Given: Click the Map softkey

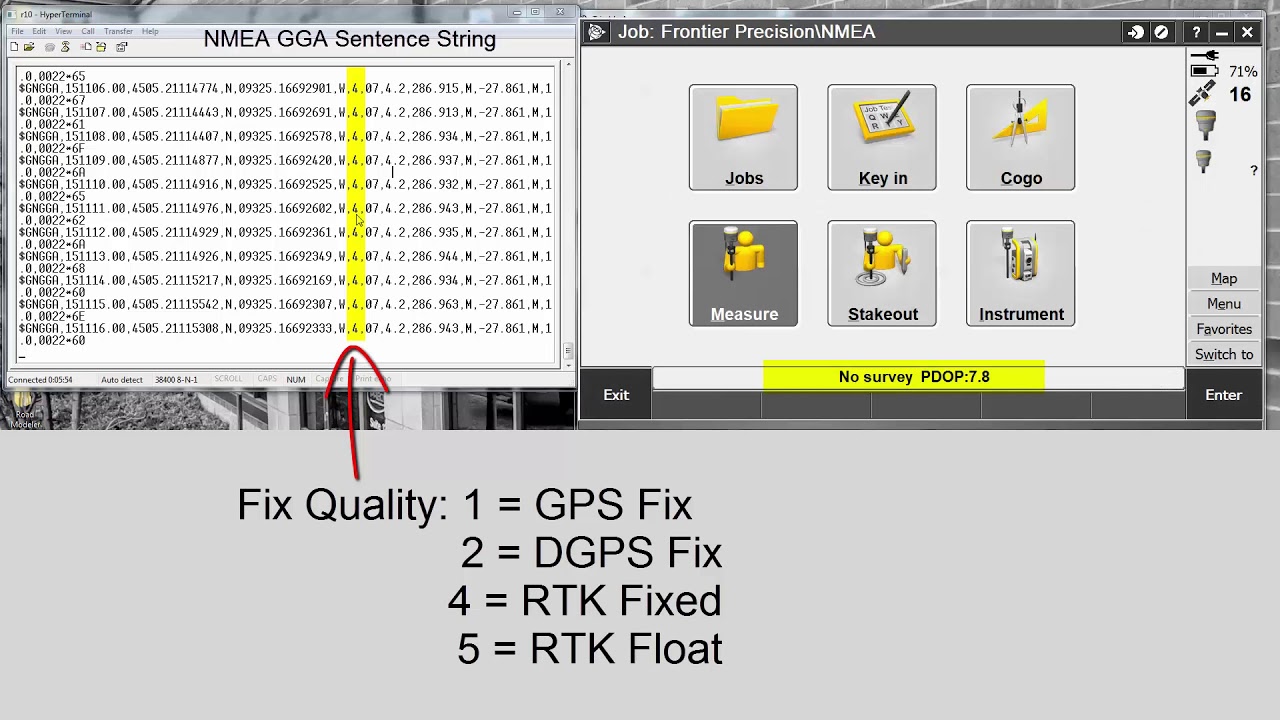Looking at the screenshot, I should pyautogui.click(x=1224, y=279).
